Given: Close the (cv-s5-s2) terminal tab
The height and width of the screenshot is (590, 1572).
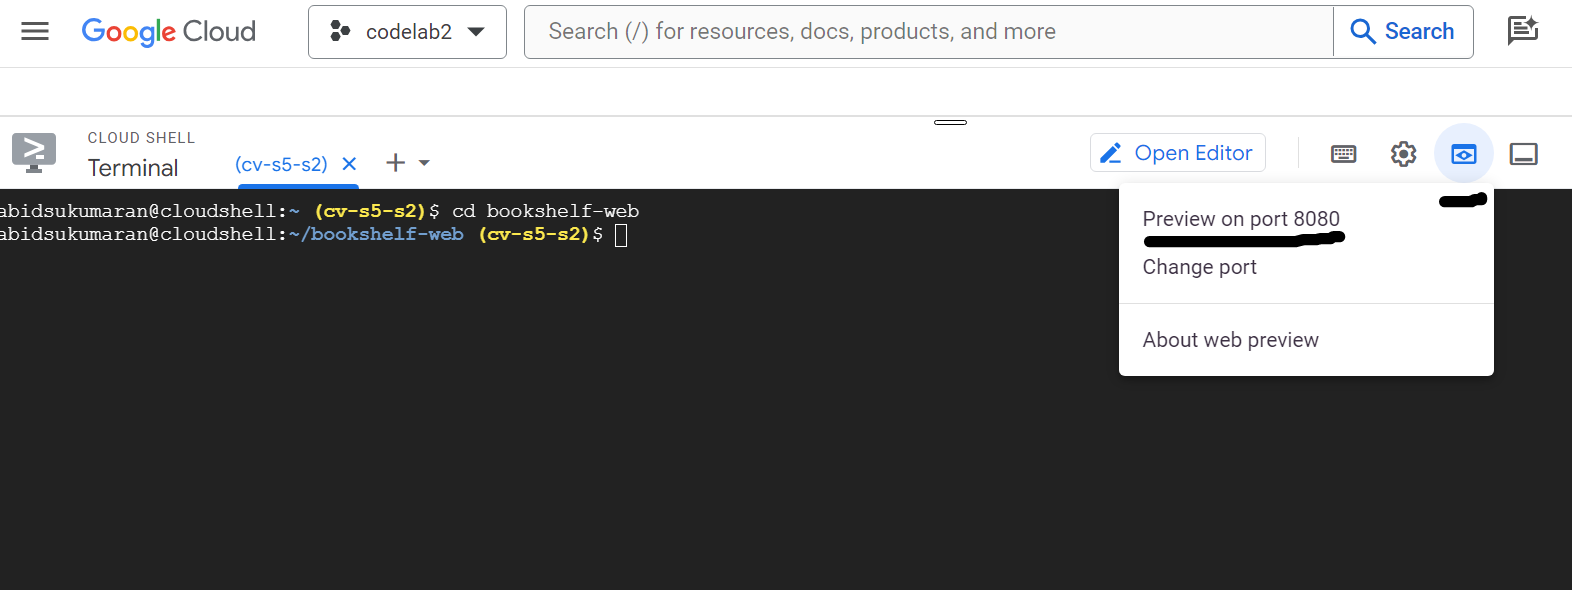Looking at the screenshot, I should (349, 164).
